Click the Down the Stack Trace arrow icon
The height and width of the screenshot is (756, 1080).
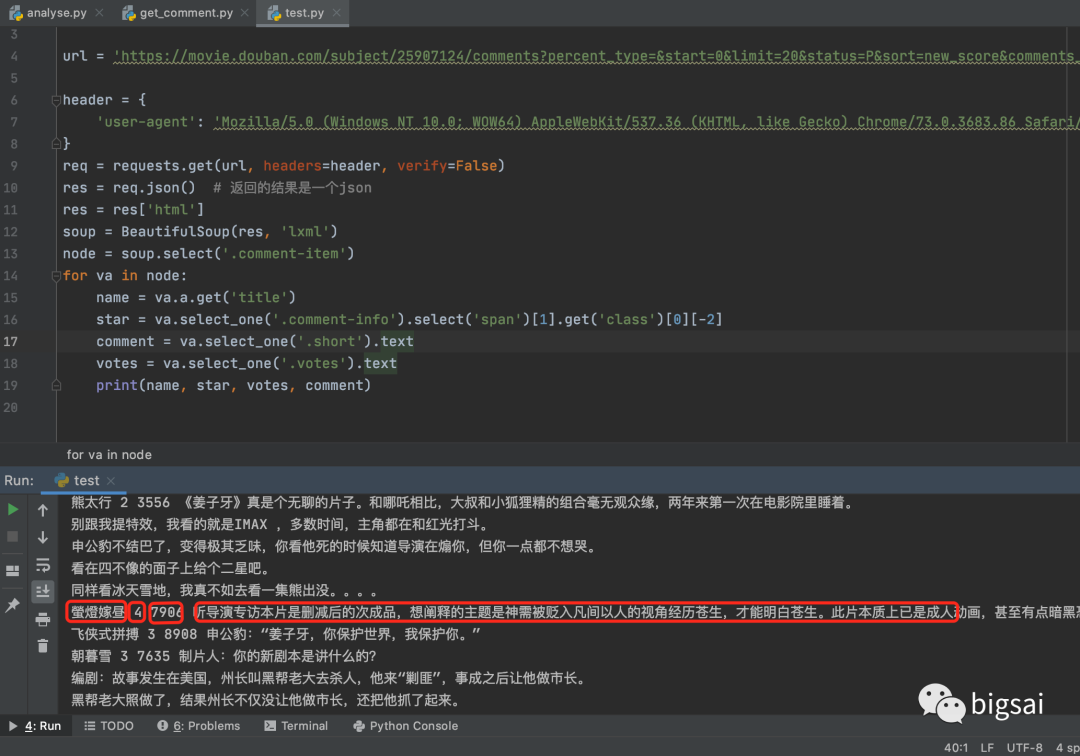click(42, 537)
